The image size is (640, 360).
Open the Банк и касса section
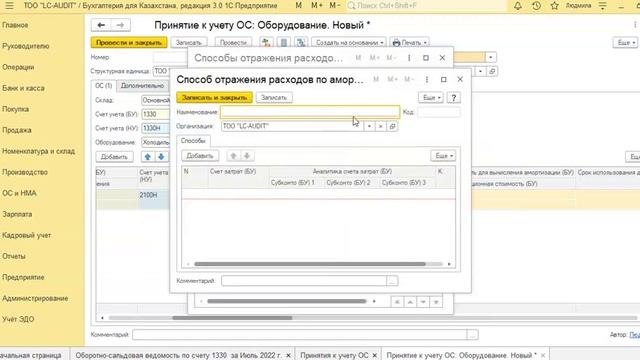[x=23, y=88]
